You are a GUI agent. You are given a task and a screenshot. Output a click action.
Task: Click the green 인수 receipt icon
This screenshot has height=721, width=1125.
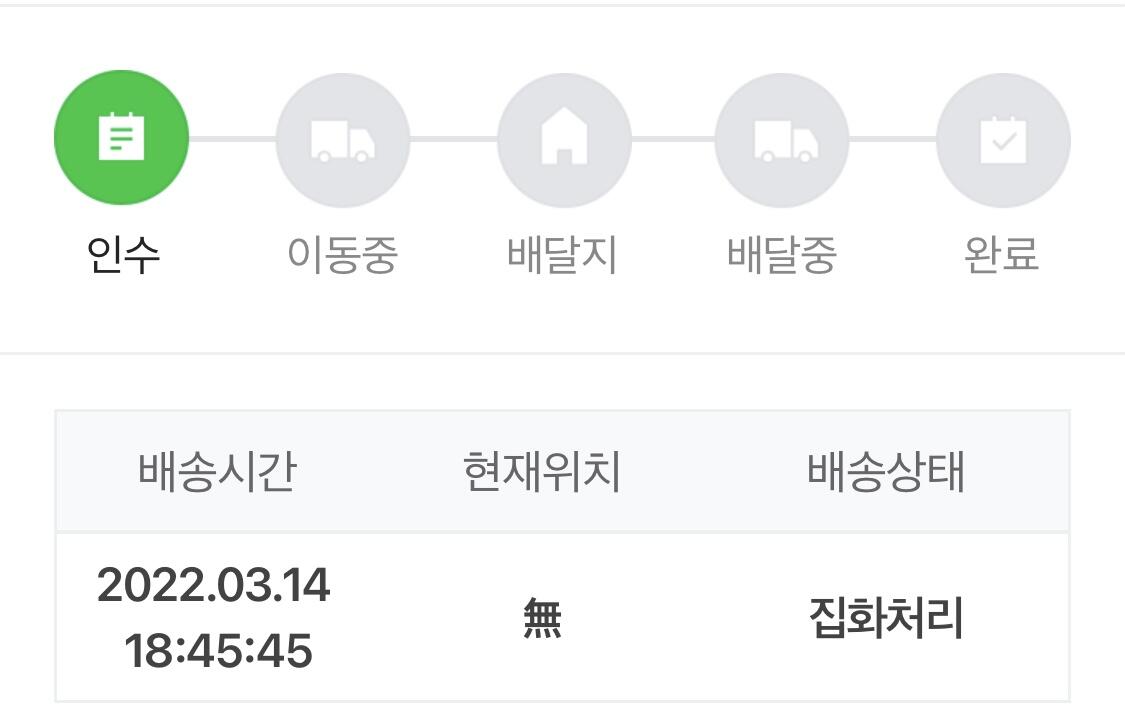click(x=121, y=138)
